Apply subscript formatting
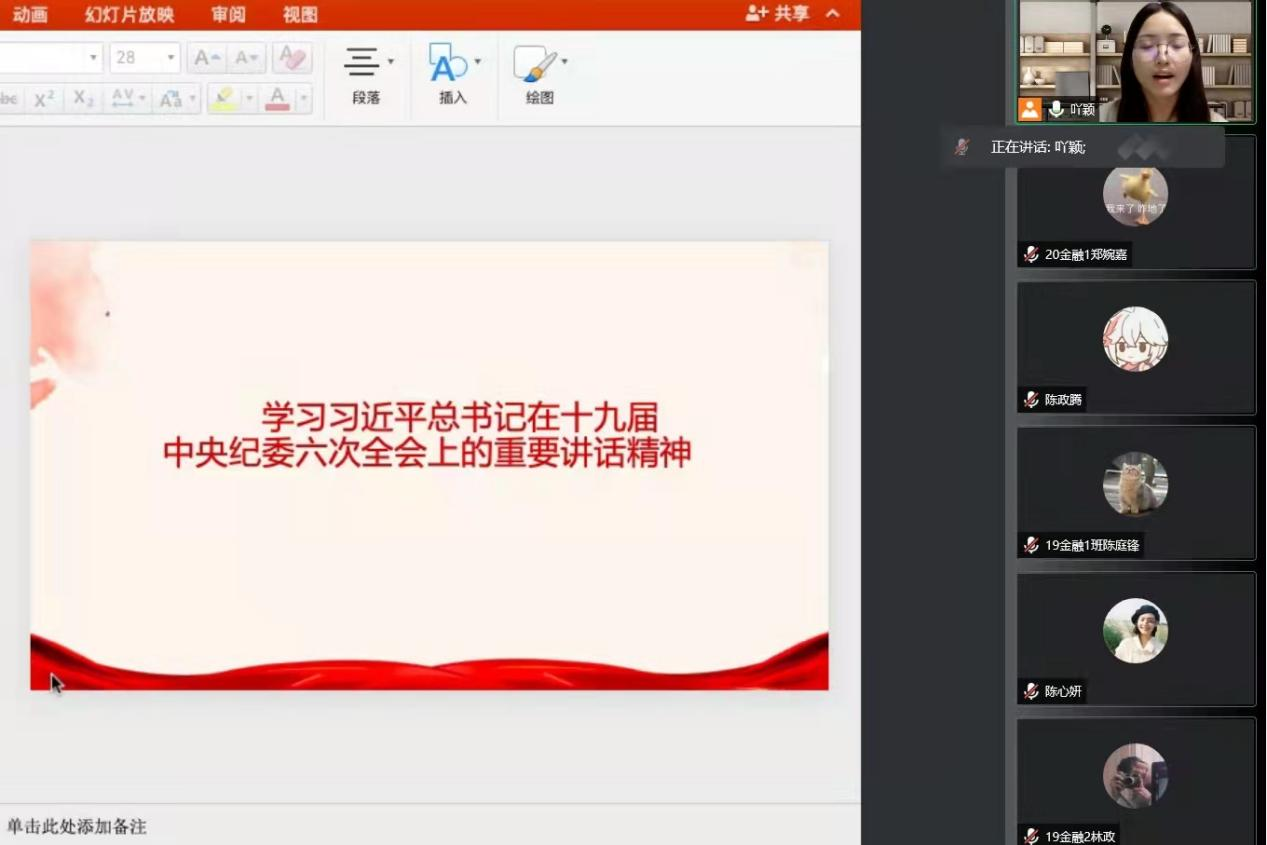This screenshot has width=1267, height=845. (x=84, y=98)
